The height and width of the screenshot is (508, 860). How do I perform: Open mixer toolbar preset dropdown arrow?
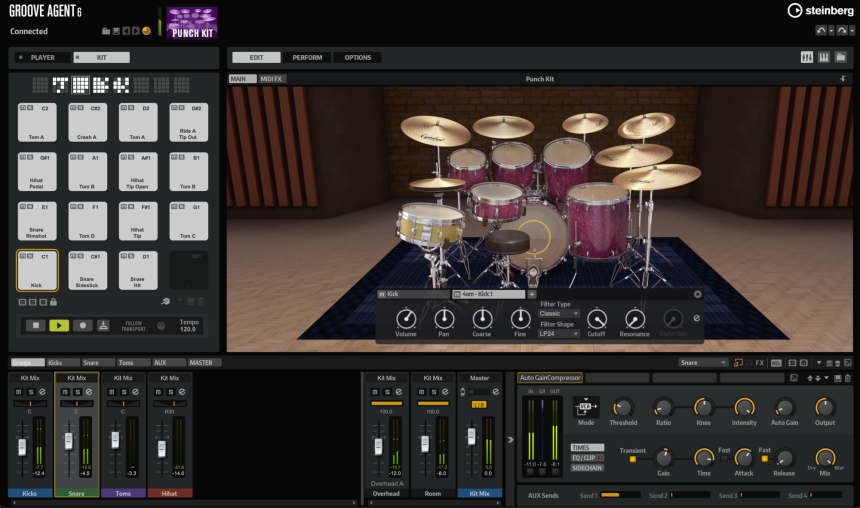[819, 363]
